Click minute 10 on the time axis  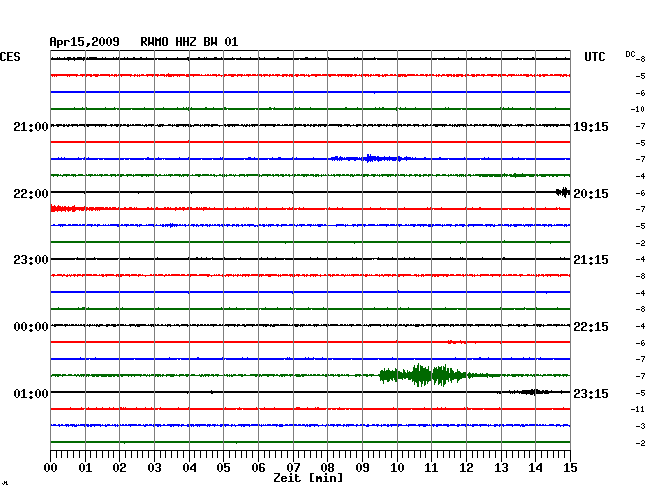(x=397, y=468)
